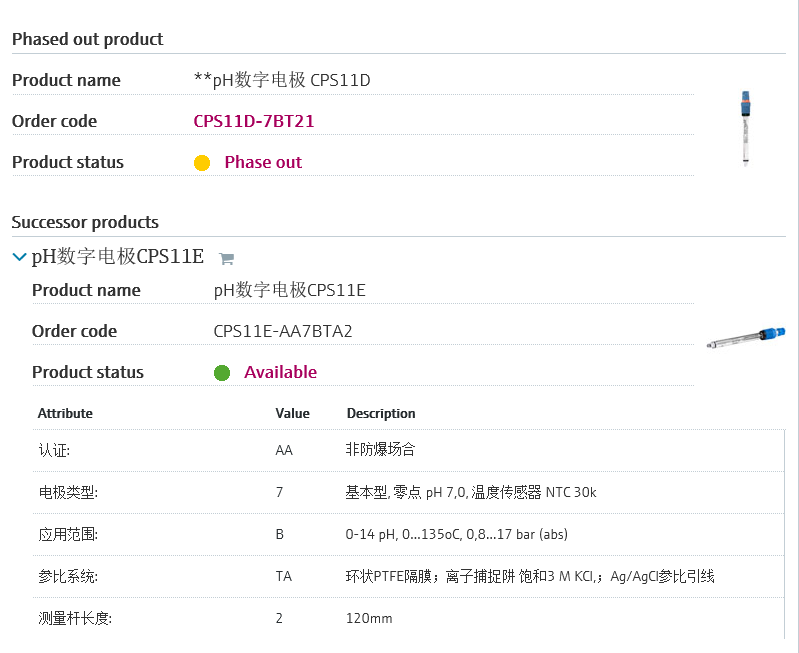Screen dimensions: 799x653
Task: Open the CPS11D vertical electrode product thumbnail
Action: (744, 128)
